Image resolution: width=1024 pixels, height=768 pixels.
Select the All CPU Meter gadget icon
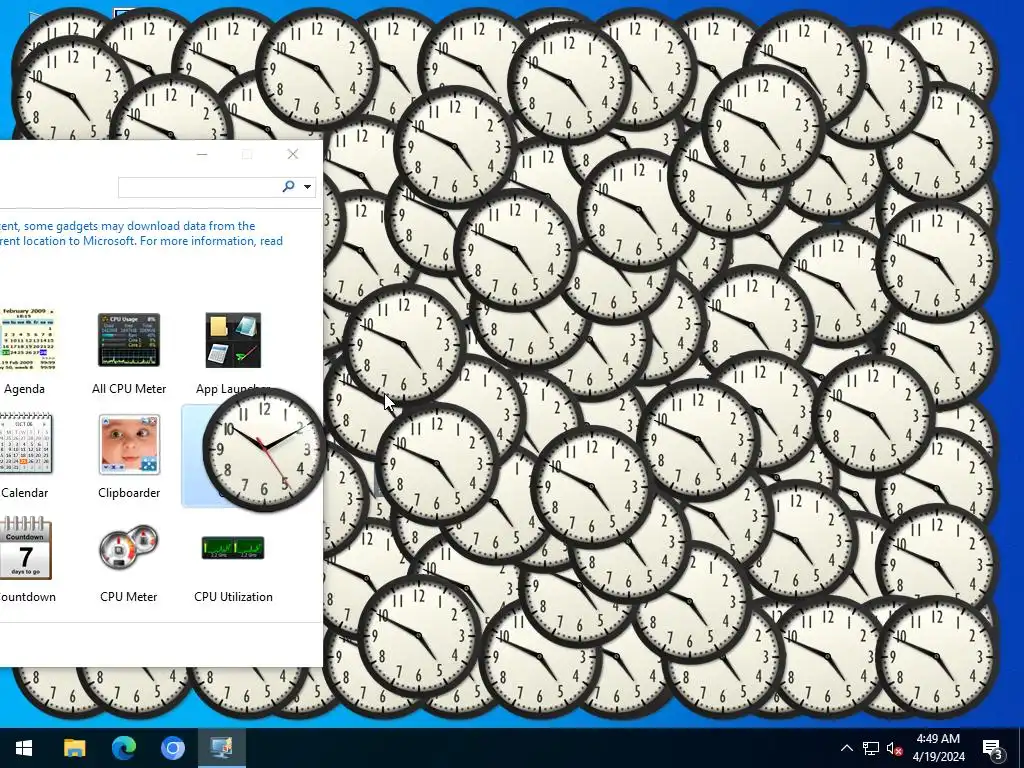(129, 340)
